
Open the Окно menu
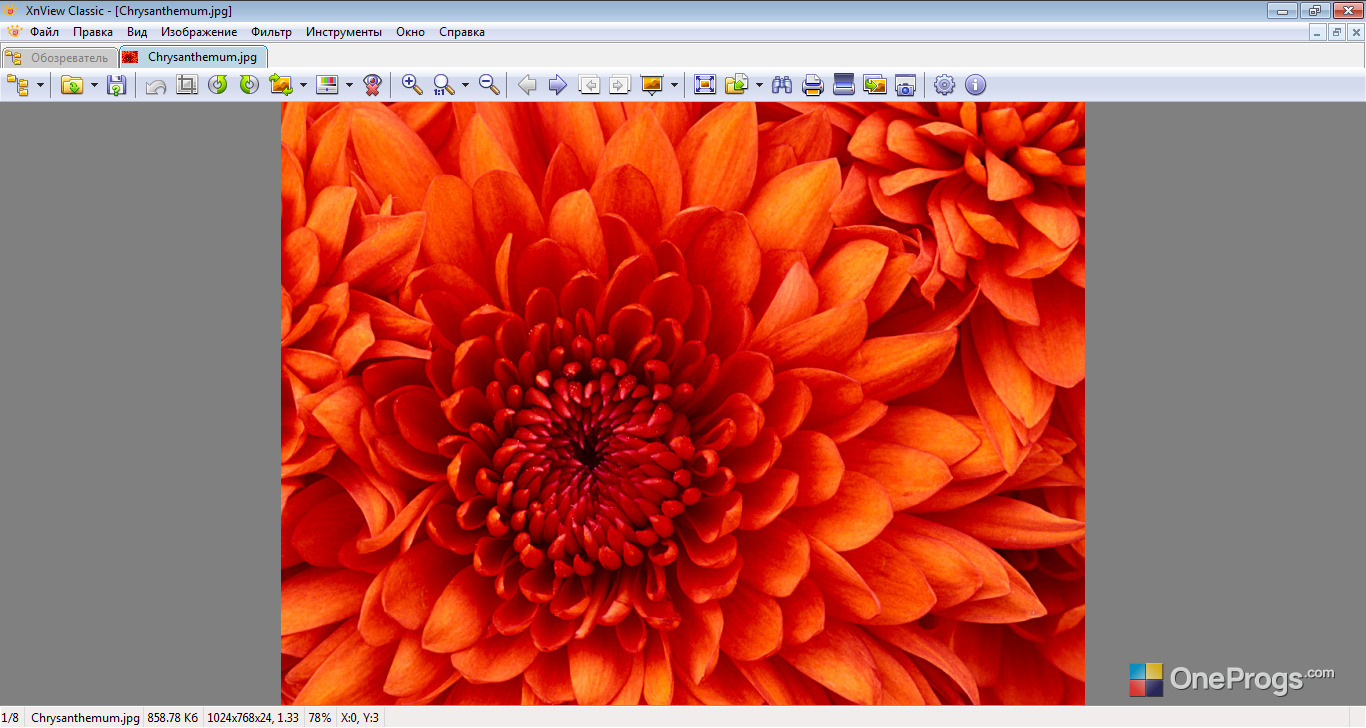[x=410, y=32]
